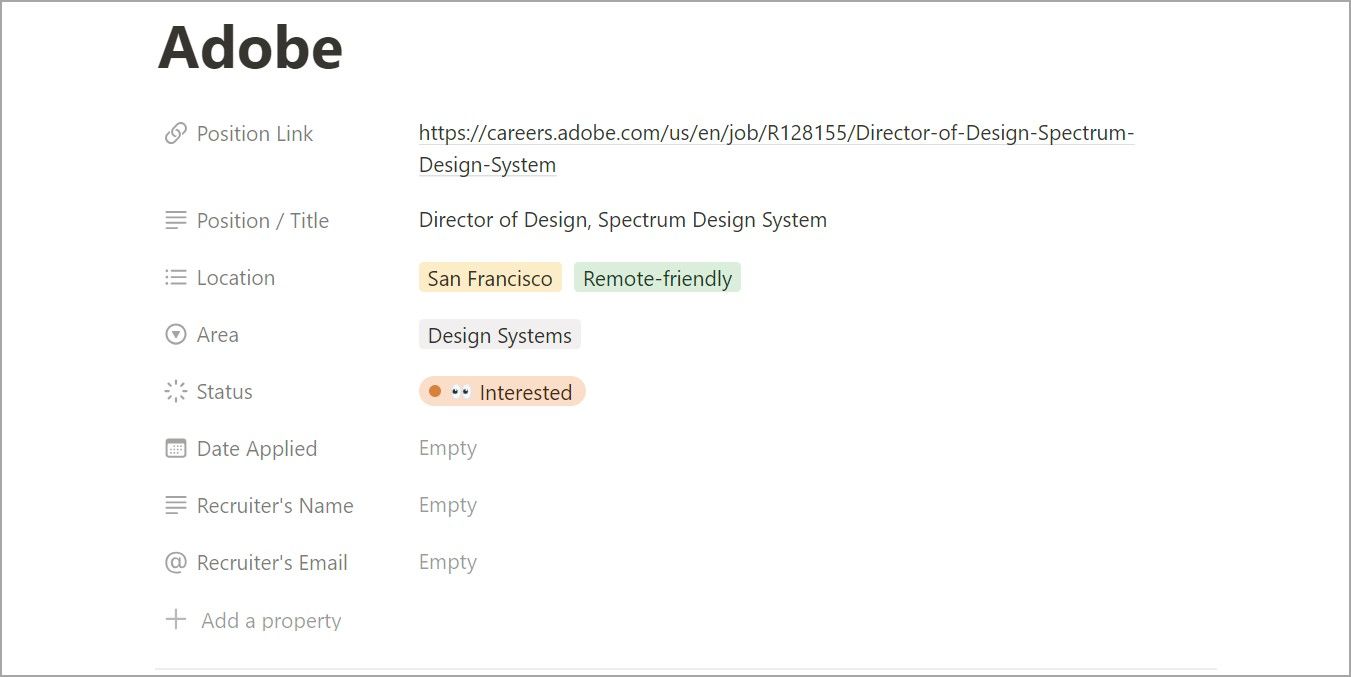Open the Area value showing Design Systems
The width and height of the screenshot is (1351, 677).
click(x=499, y=334)
